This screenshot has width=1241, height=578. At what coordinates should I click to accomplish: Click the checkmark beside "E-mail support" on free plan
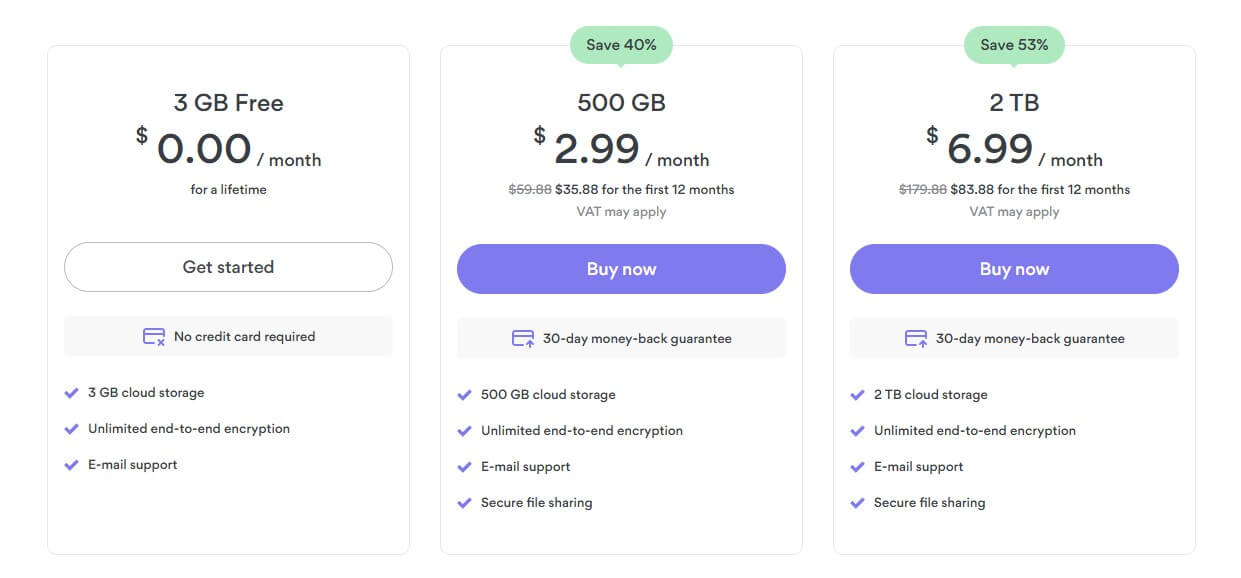[x=73, y=464]
